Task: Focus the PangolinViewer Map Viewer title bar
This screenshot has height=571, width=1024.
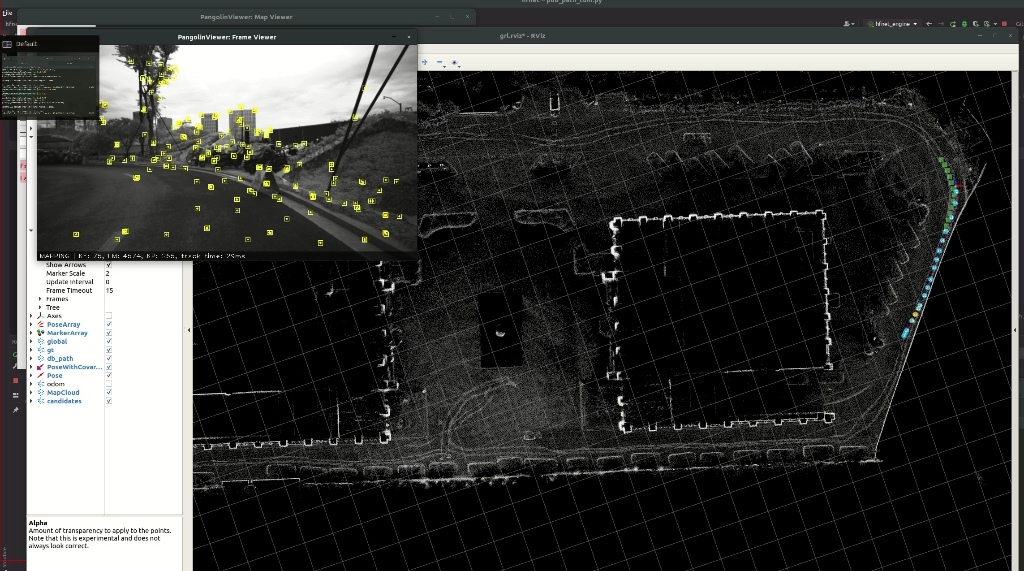Action: [x=246, y=17]
